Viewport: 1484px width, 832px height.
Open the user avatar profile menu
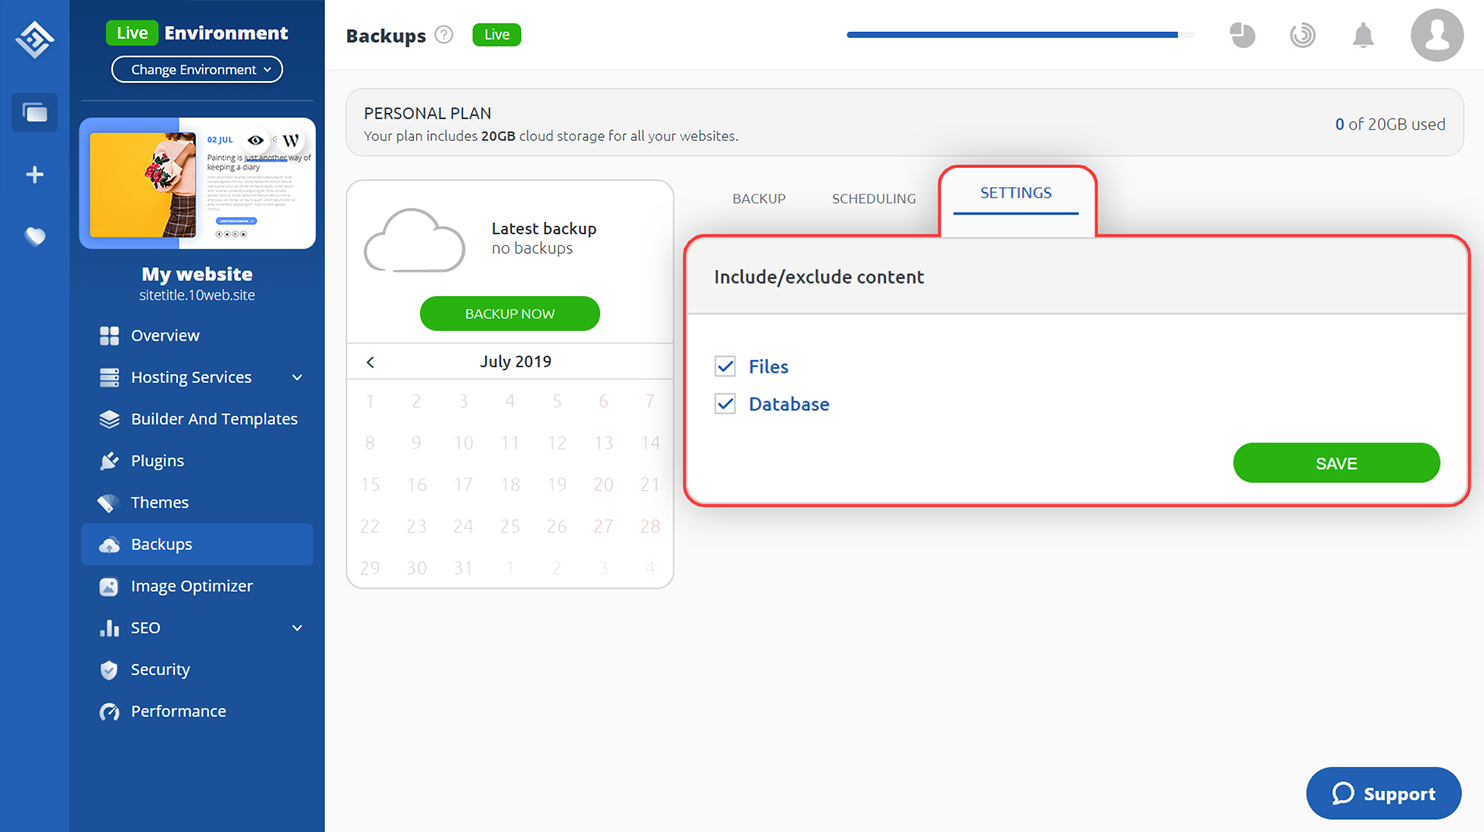pos(1437,36)
